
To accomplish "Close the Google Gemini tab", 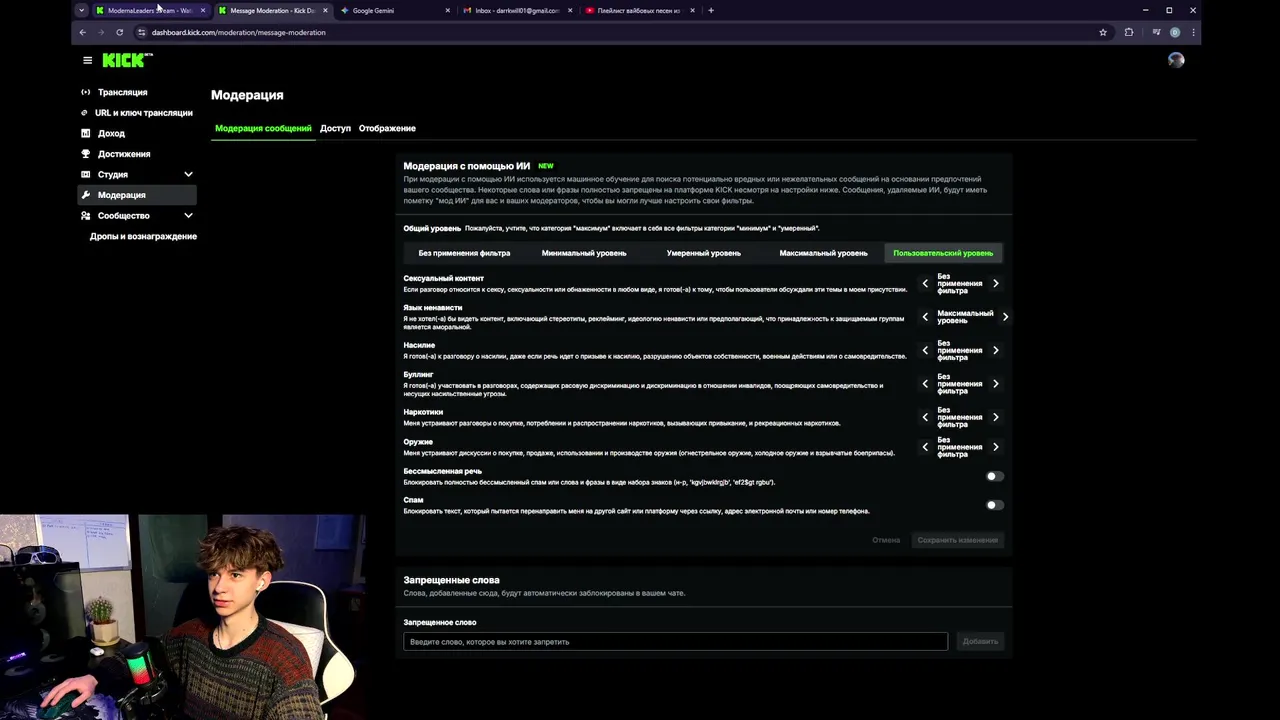I will pyautogui.click(x=447, y=10).
